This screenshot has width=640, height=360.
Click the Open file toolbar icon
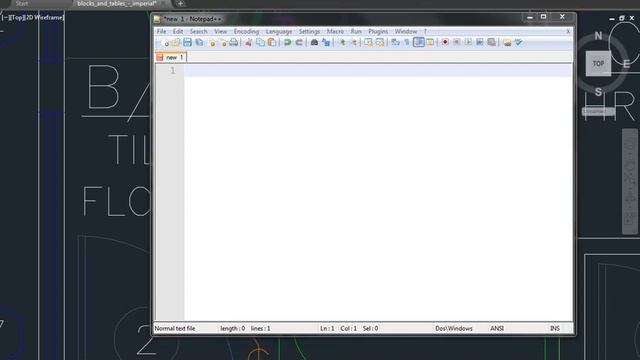click(176, 42)
